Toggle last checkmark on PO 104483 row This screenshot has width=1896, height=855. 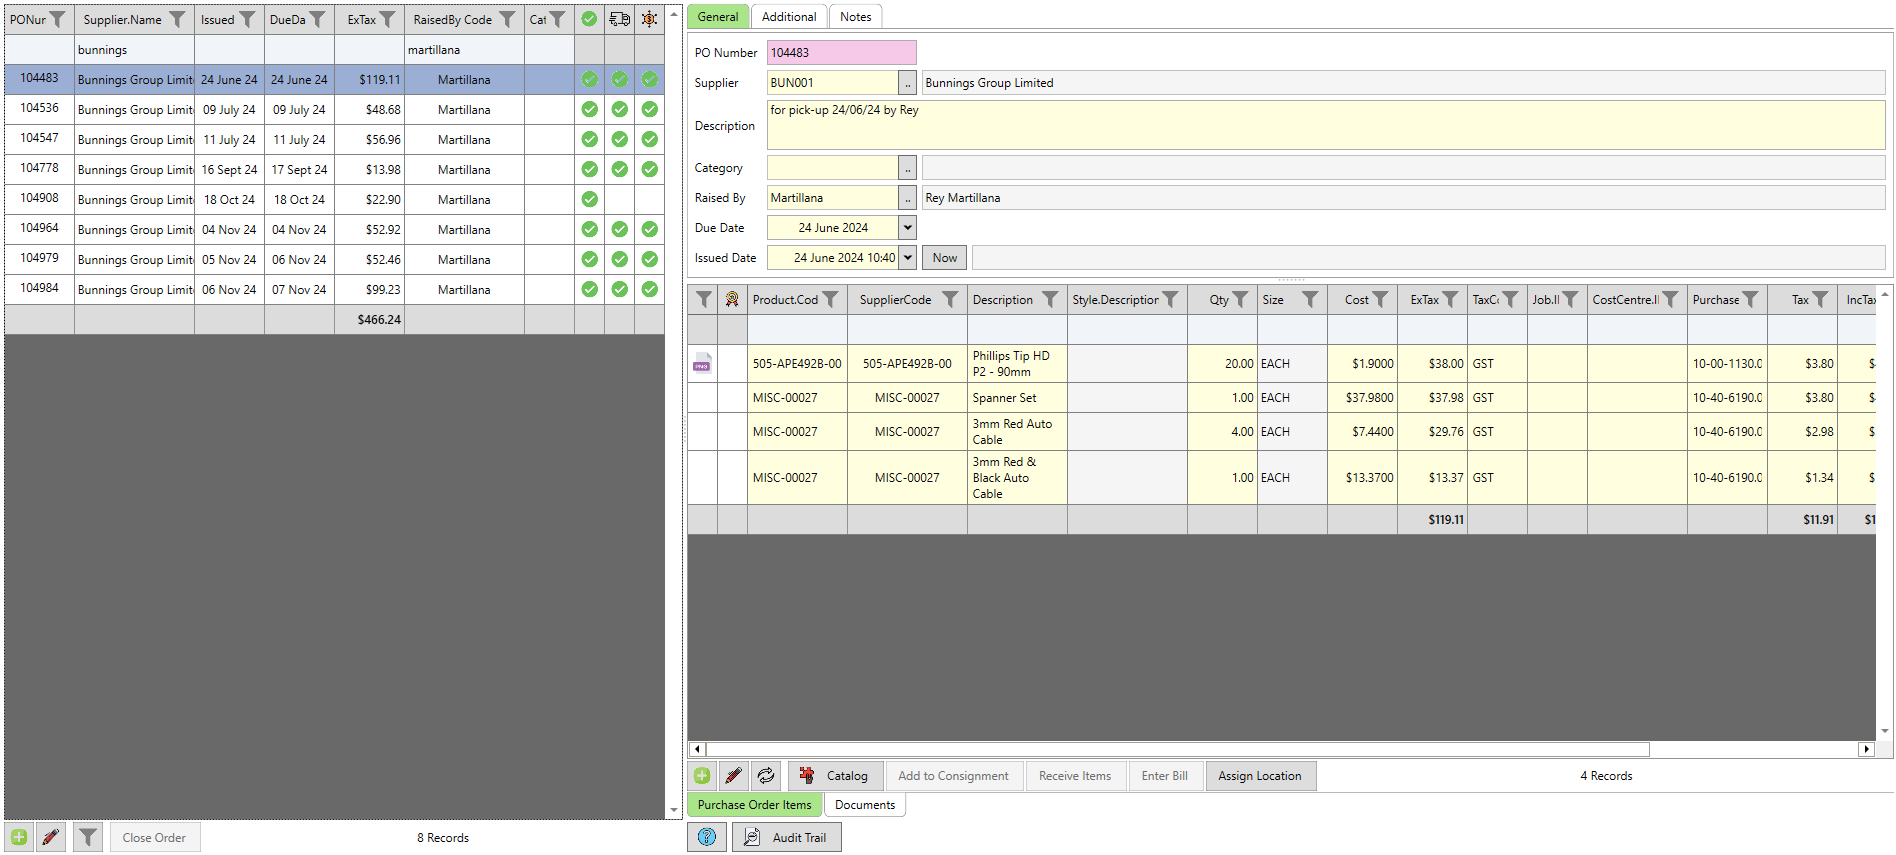click(650, 79)
